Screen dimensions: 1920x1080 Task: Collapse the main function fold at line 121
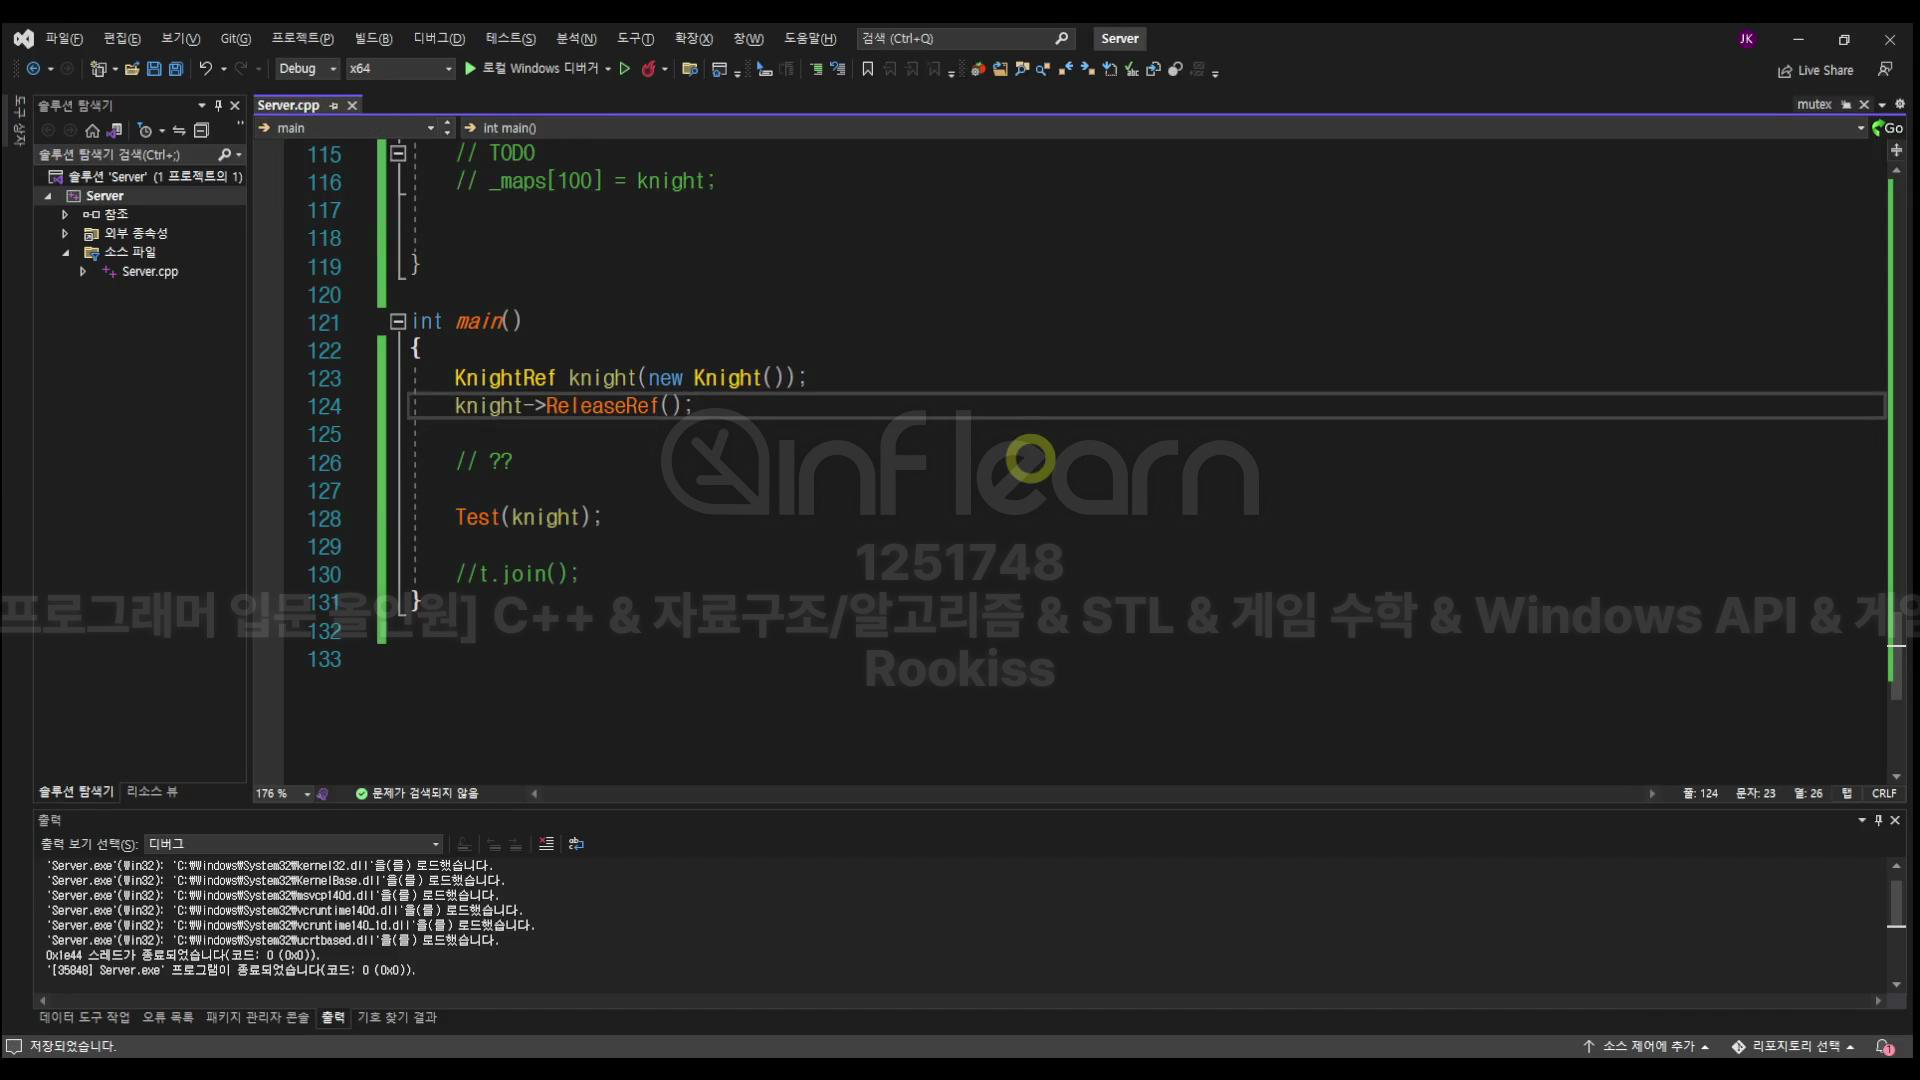[397, 322]
